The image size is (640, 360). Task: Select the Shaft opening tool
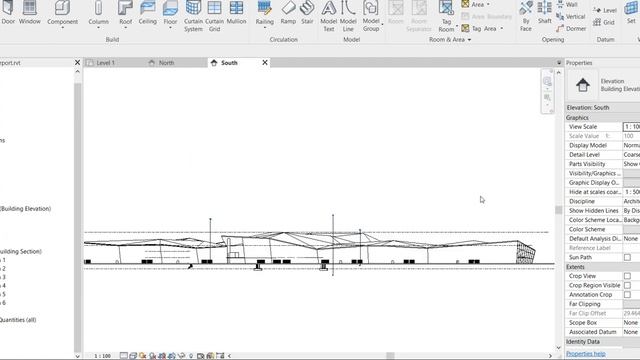(x=544, y=12)
